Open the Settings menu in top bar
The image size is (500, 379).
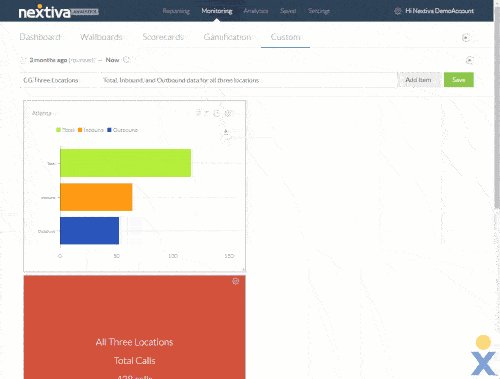(319, 11)
